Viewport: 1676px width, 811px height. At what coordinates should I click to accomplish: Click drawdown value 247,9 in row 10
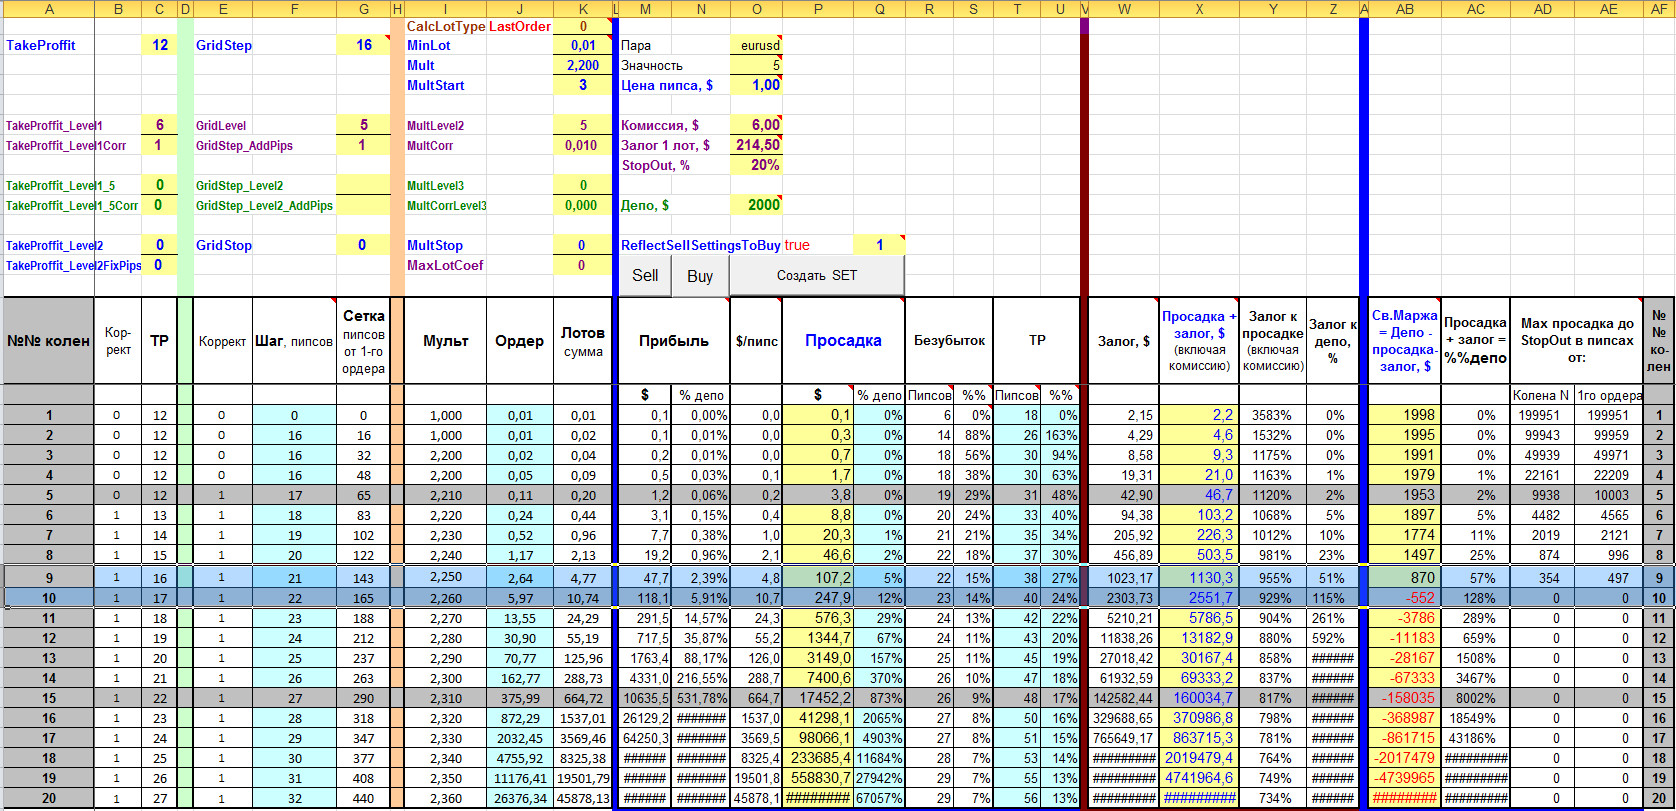(819, 597)
